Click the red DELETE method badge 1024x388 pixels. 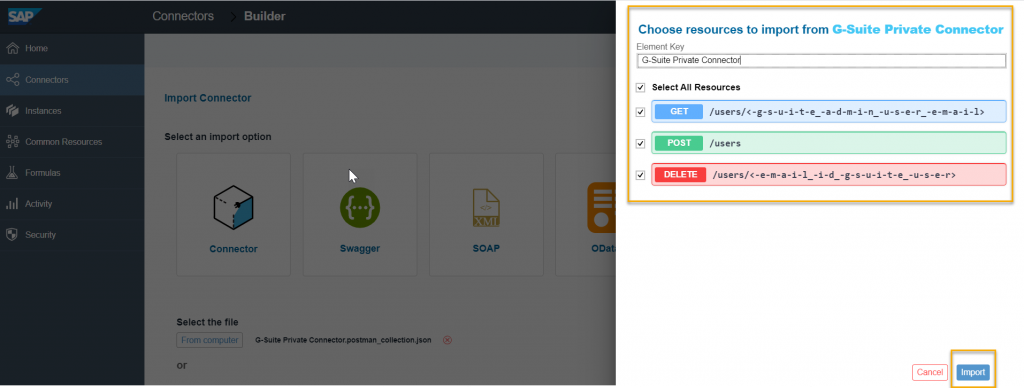pyautogui.click(x=680, y=175)
